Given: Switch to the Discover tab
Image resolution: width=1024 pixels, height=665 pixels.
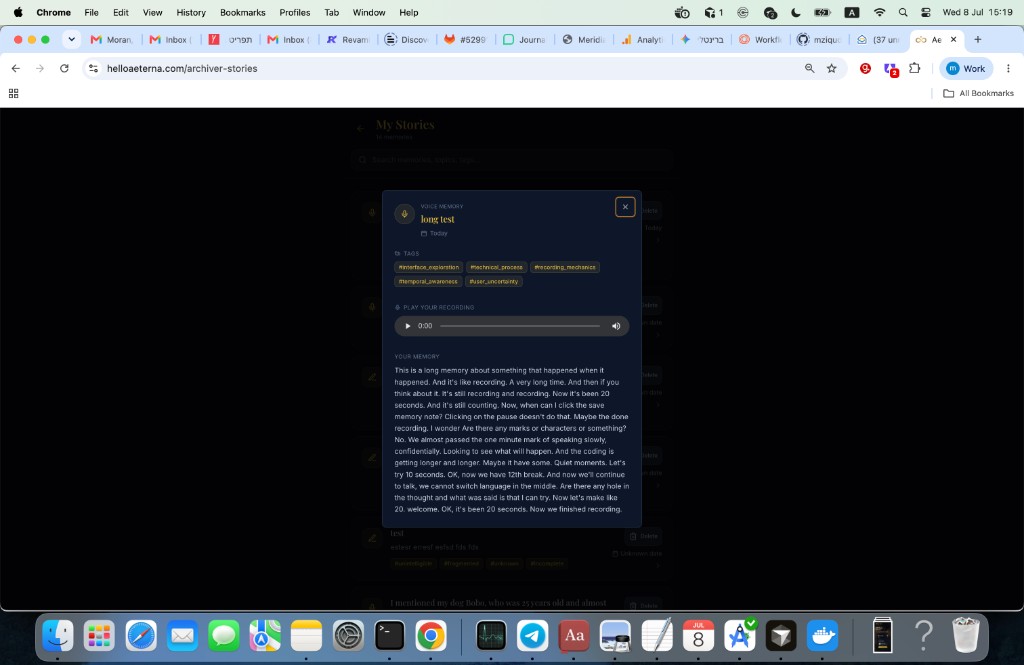Looking at the screenshot, I should tap(406, 39).
